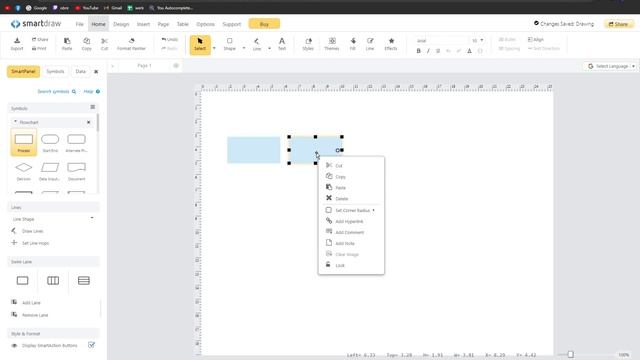
Task: Select the Decision diamond symbol
Action: [x=24, y=171]
